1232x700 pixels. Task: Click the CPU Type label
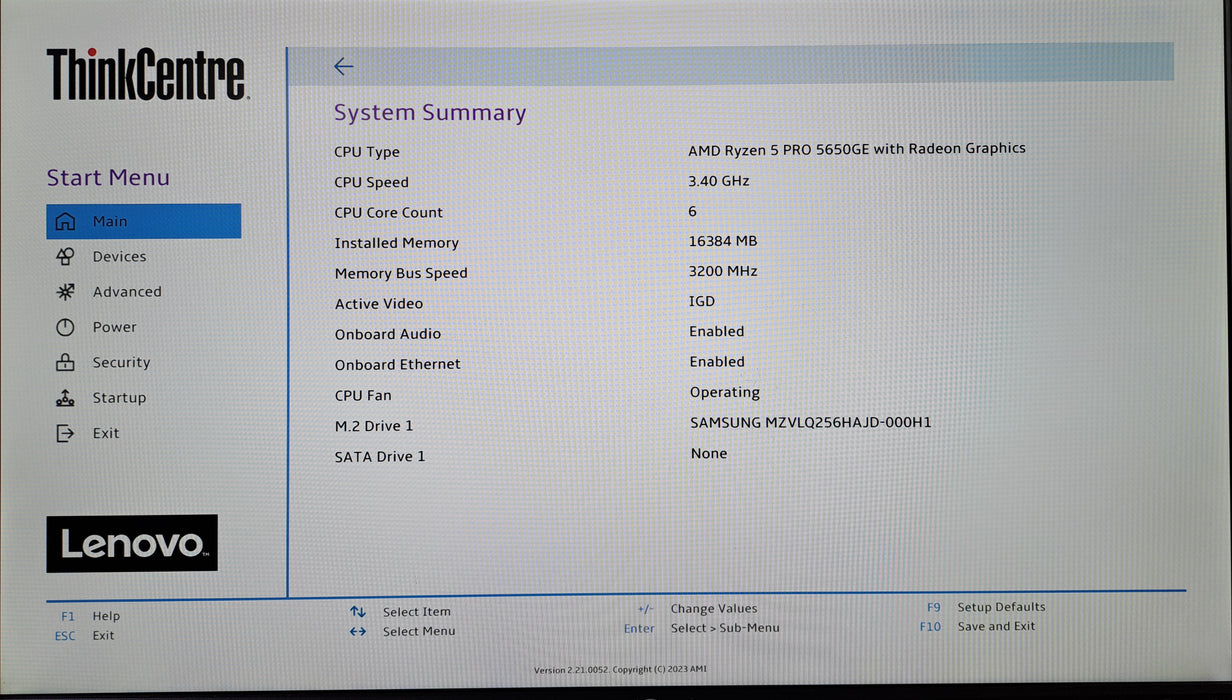(x=367, y=152)
